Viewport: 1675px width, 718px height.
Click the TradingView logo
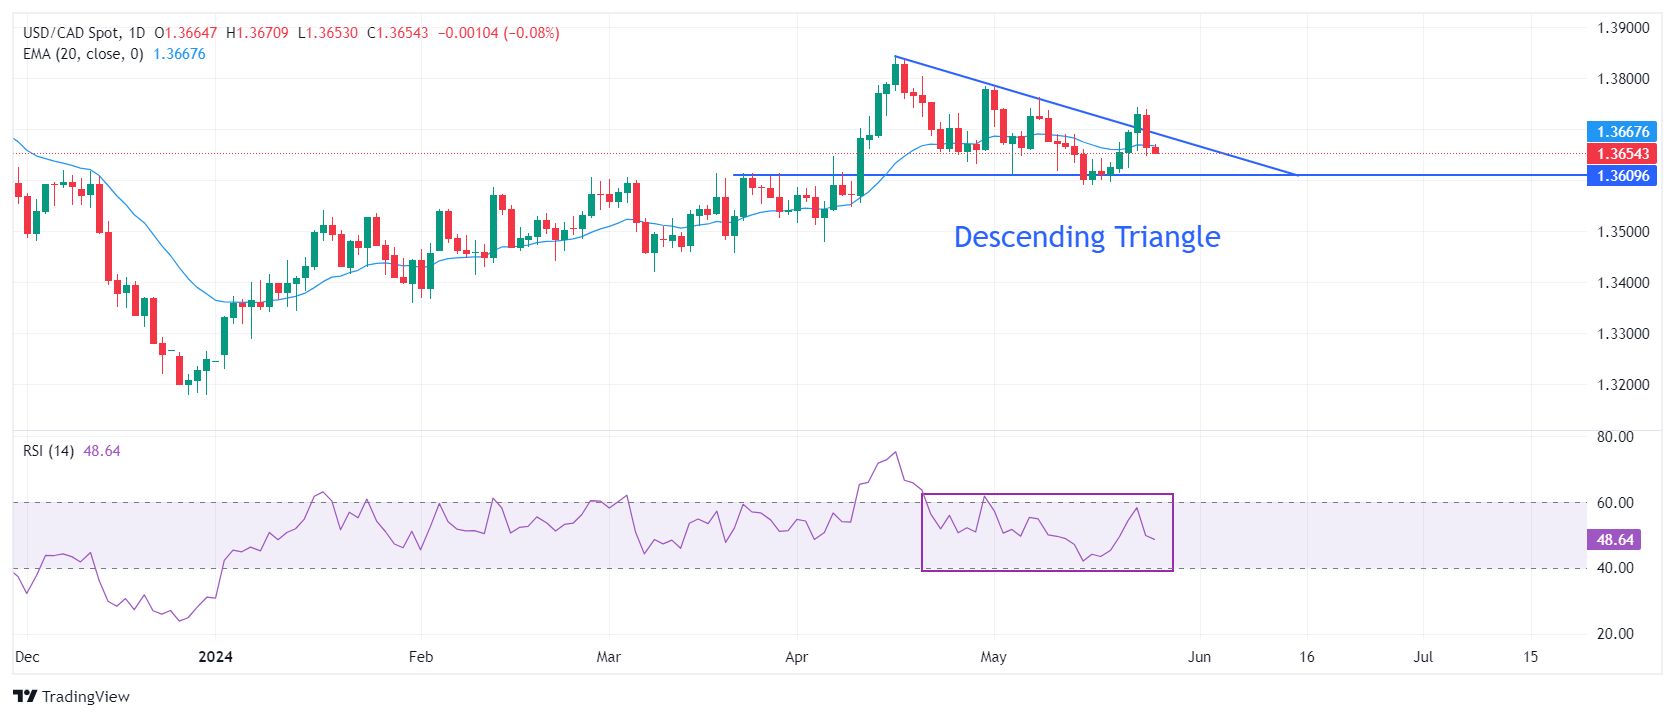click(71, 697)
